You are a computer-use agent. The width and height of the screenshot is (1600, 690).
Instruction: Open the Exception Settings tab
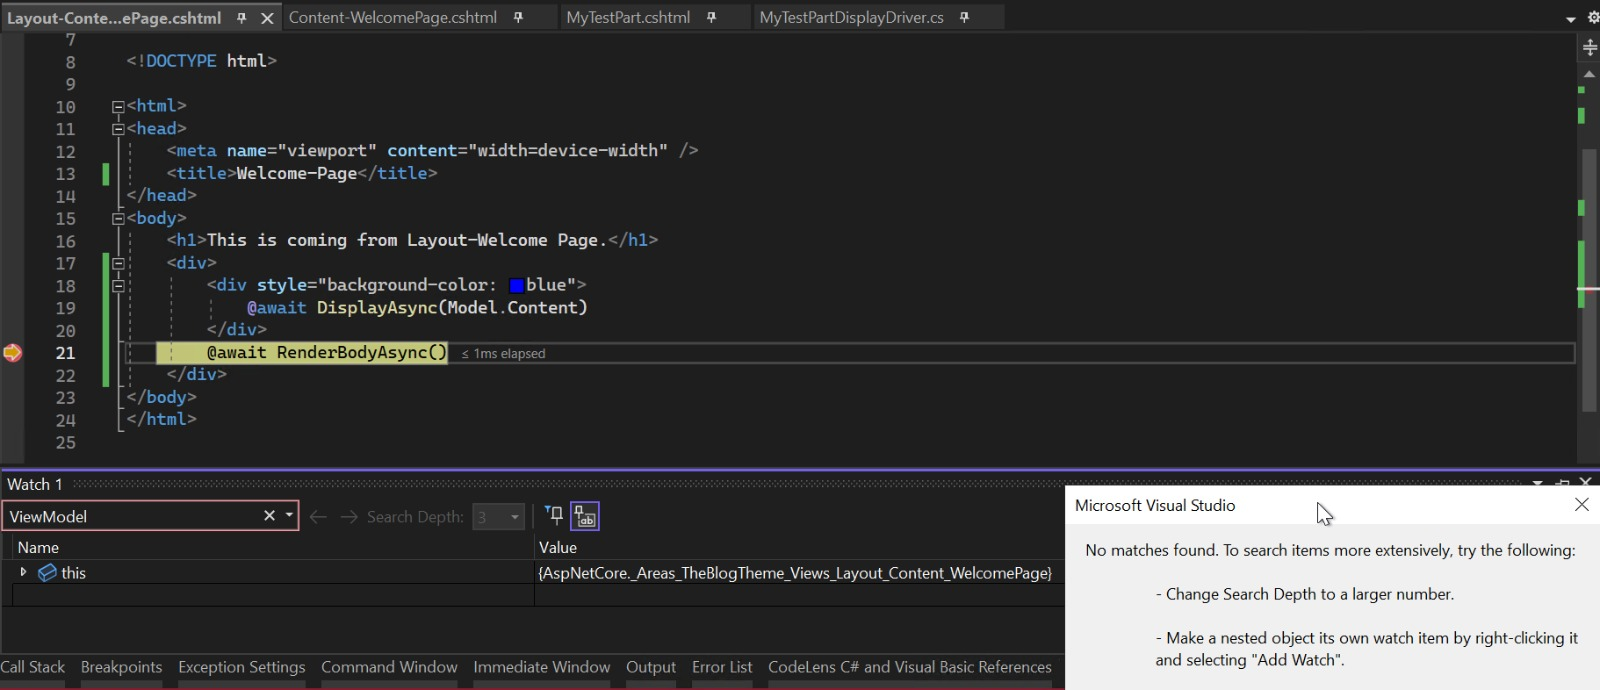[242, 667]
